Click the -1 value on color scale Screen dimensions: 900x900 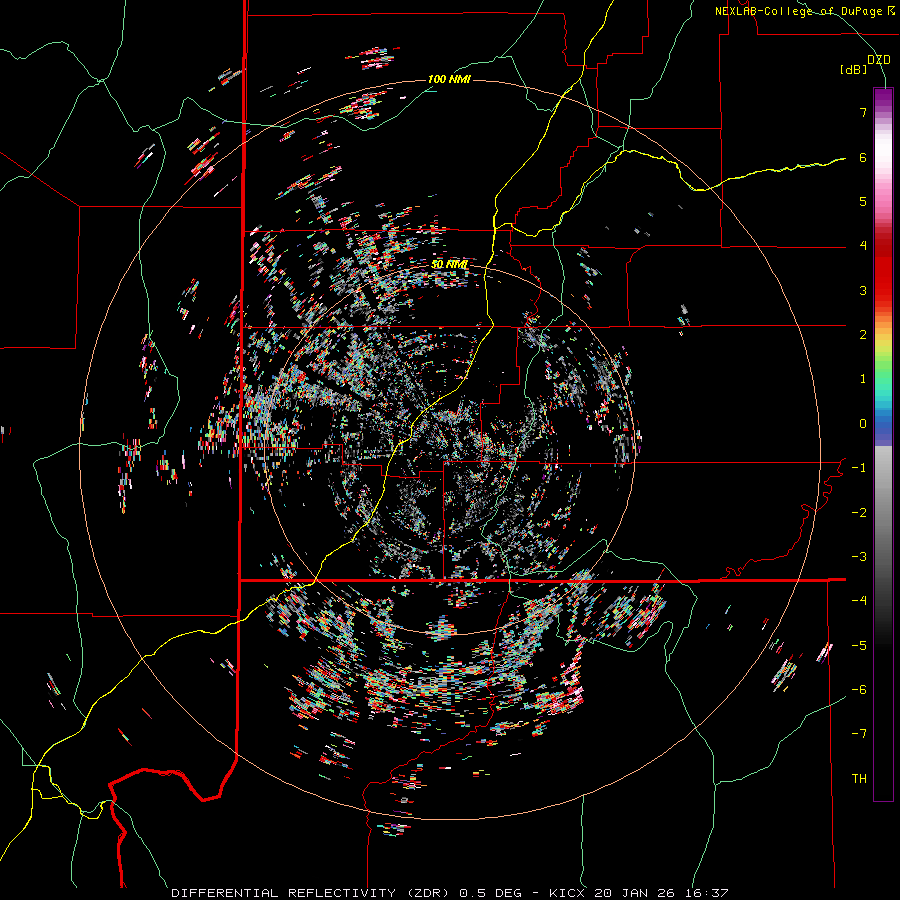859,468
